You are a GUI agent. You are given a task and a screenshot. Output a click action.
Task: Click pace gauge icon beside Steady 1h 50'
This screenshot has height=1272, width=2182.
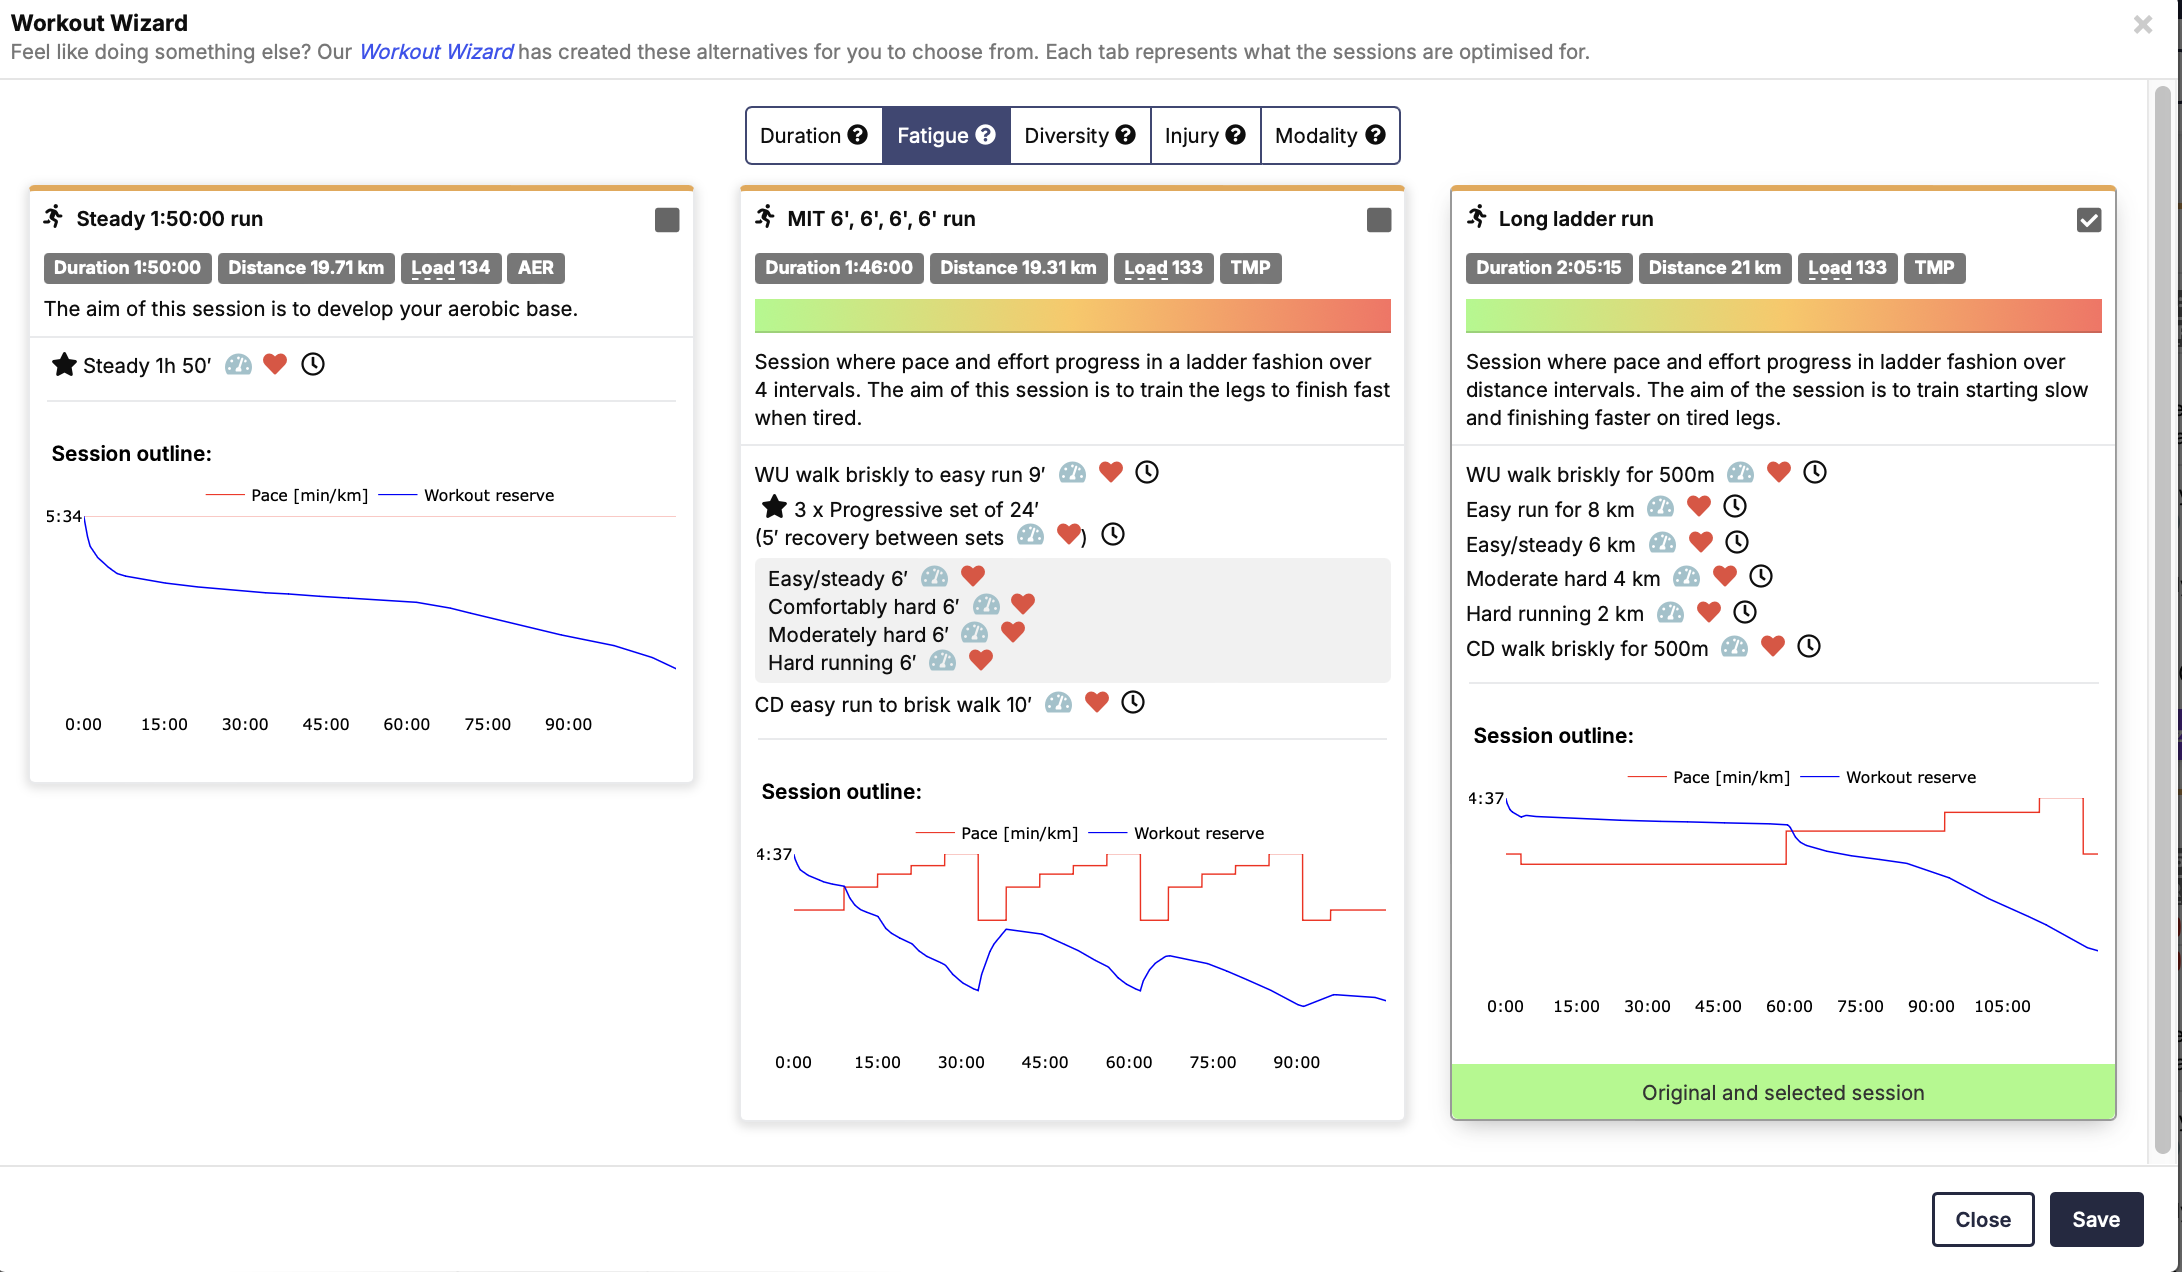pyautogui.click(x=238, y=365)
